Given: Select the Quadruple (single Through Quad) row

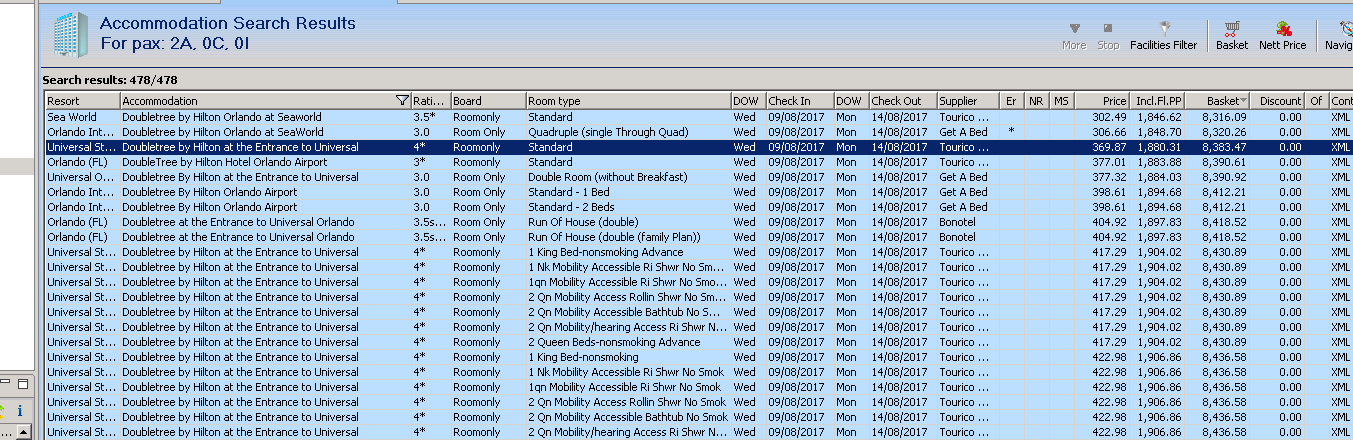Looking at the screenshot, I should (699, 132).
